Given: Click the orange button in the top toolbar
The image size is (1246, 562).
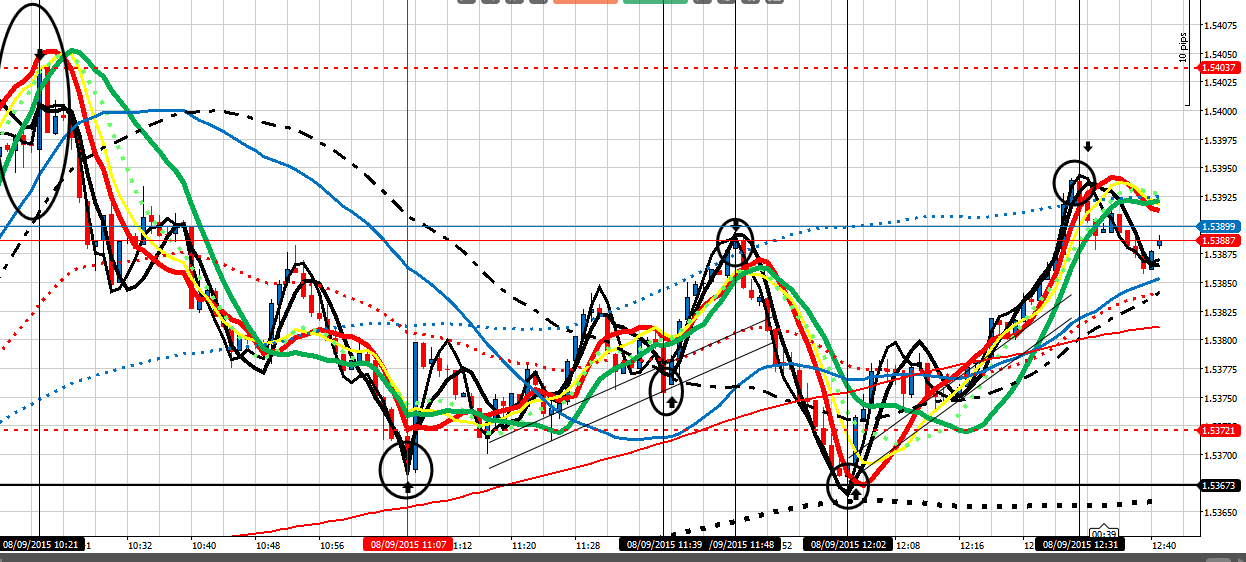Looking at the screenshot, I should (x=585, y=1).
